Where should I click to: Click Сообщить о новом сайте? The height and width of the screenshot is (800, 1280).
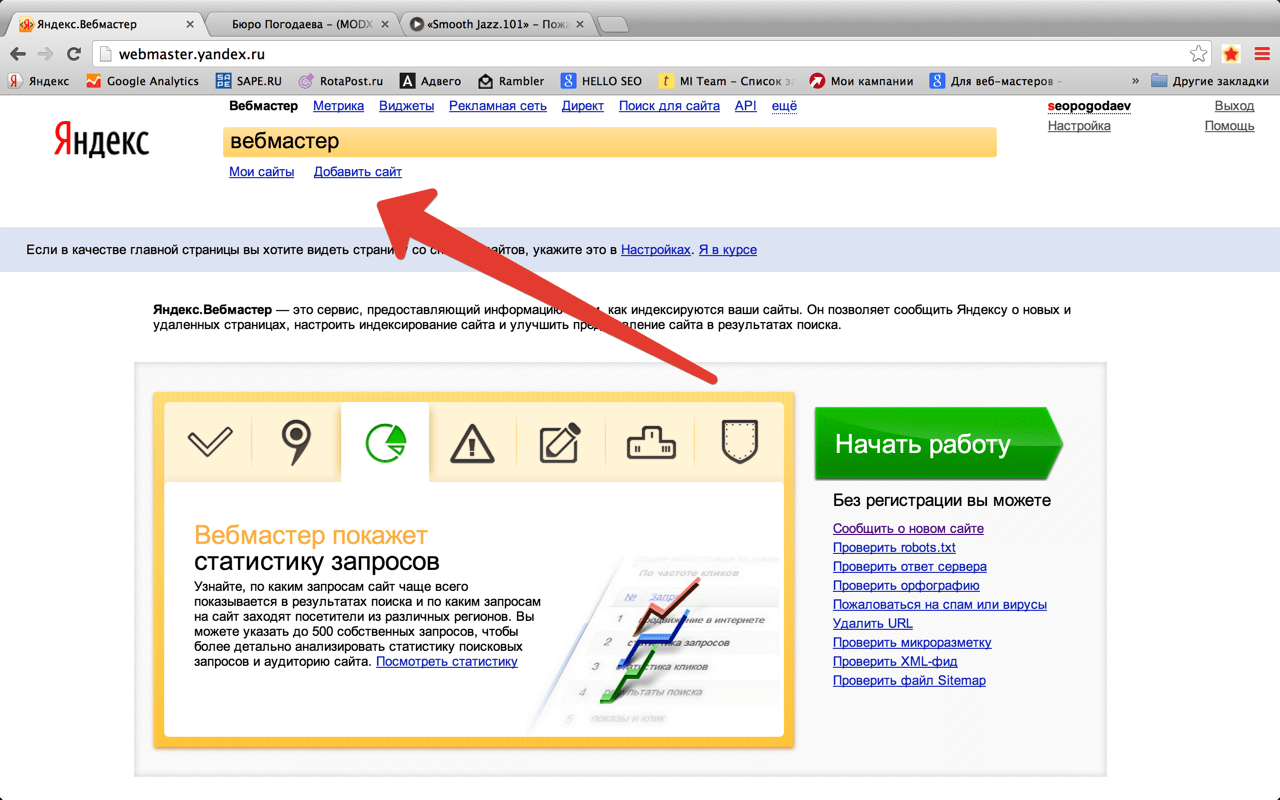(x=908, y=529)
